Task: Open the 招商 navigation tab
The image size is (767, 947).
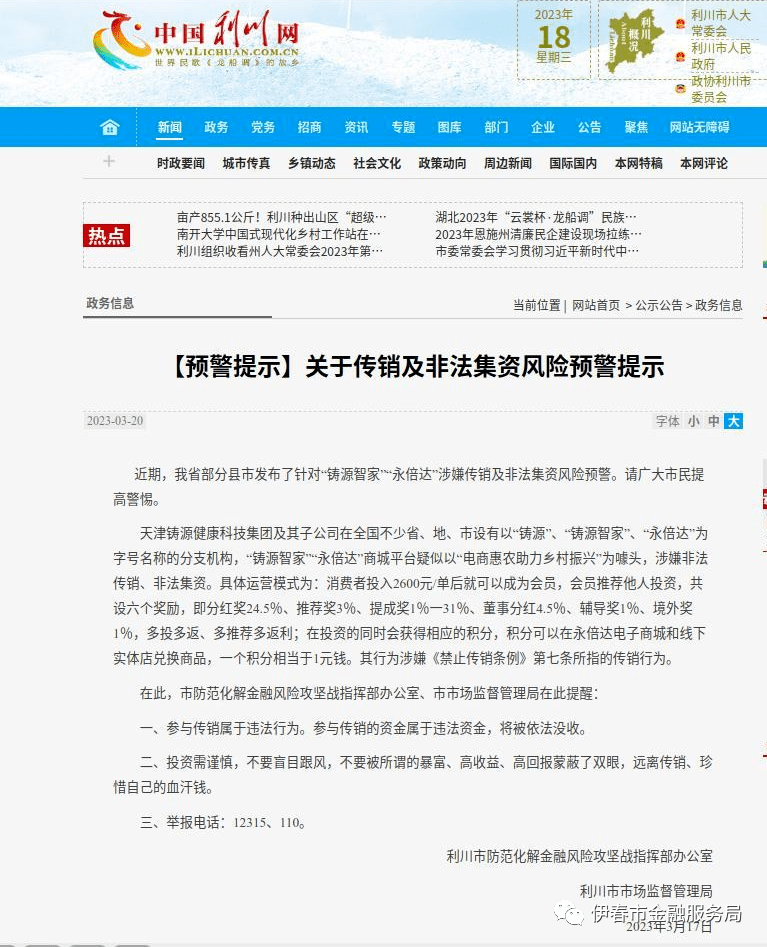Action: tap(309, 127)
